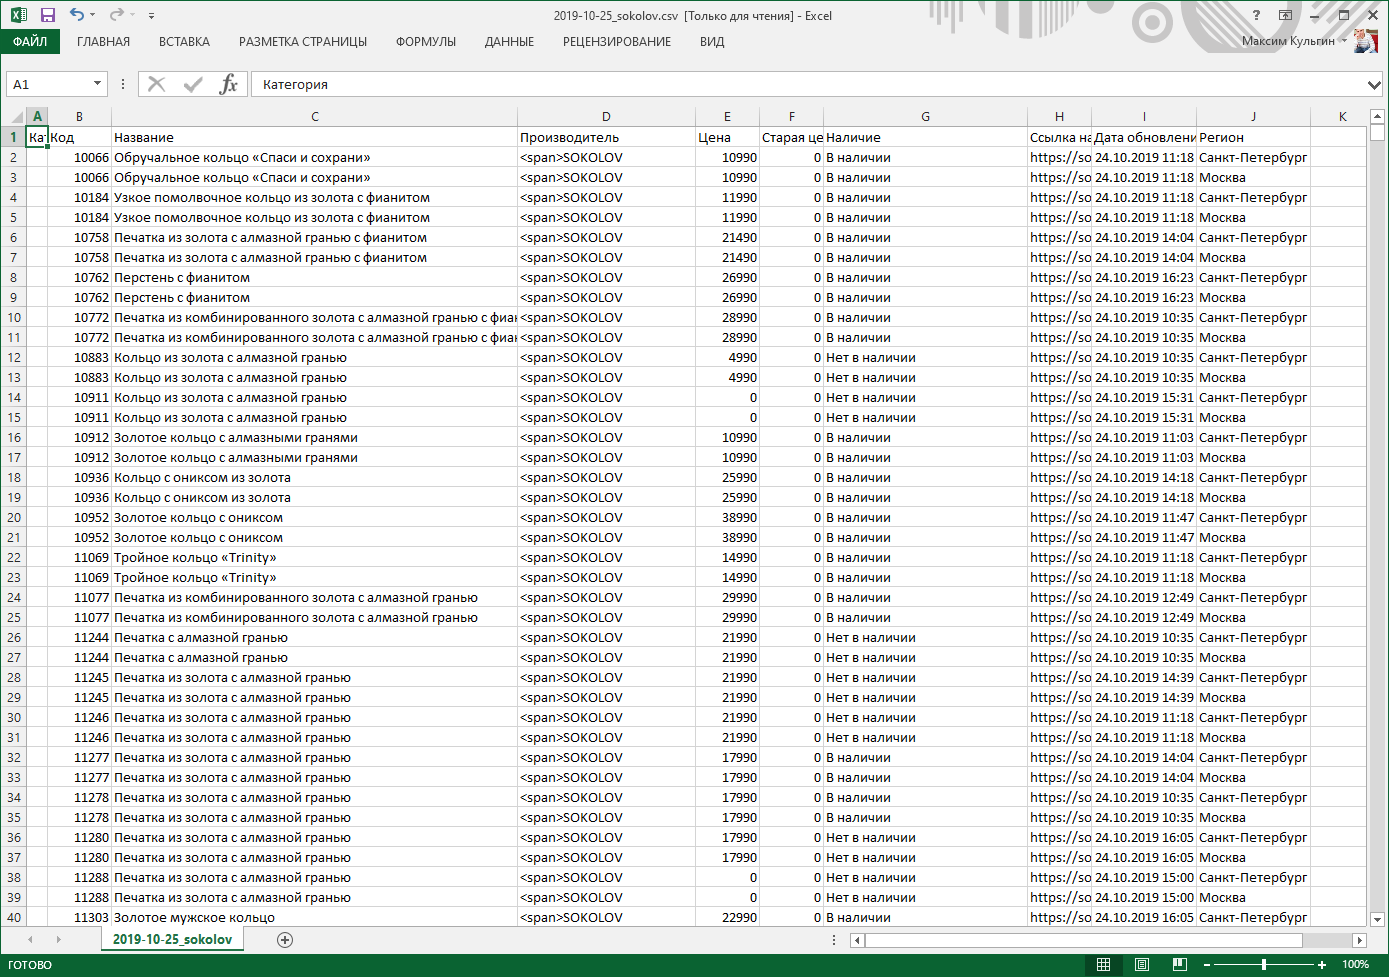
Task: Click the 100% zoom level button
Action: click(1355, 964)
